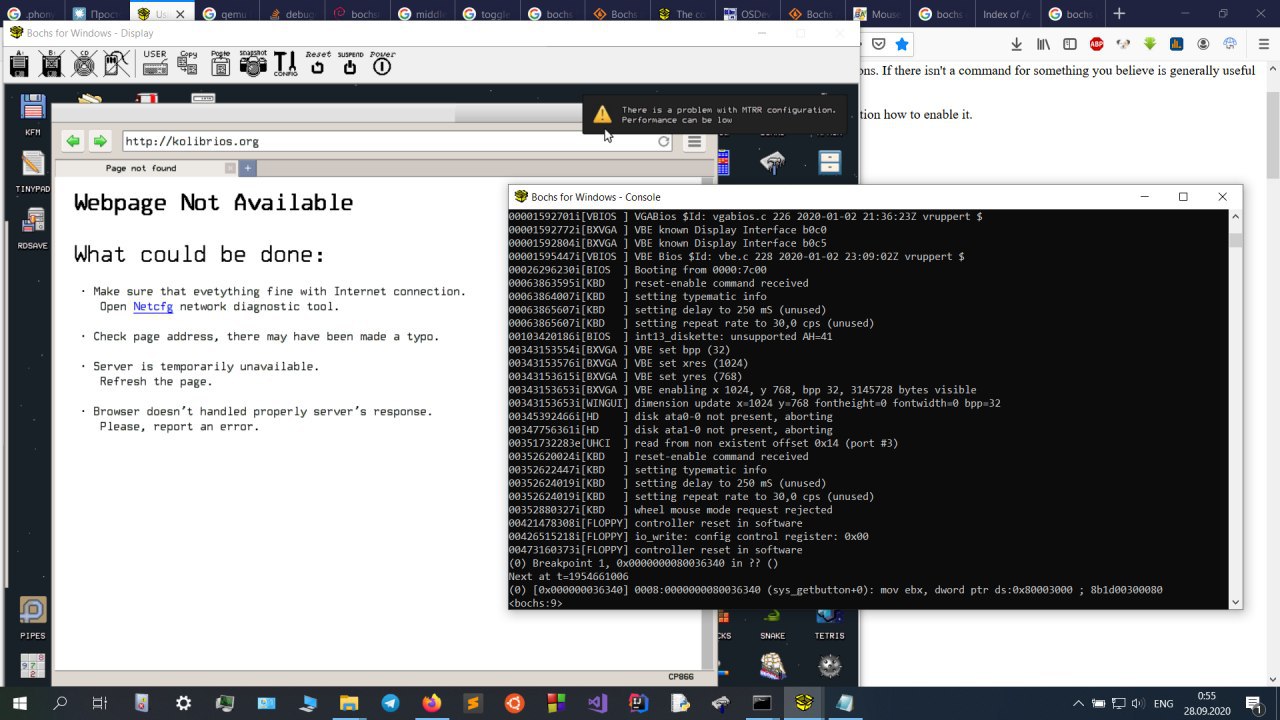Viewport: 1280px width, 720px height.
Task: Open the Netcfg diagnostic tool link
Action: [x=153, y=306]
